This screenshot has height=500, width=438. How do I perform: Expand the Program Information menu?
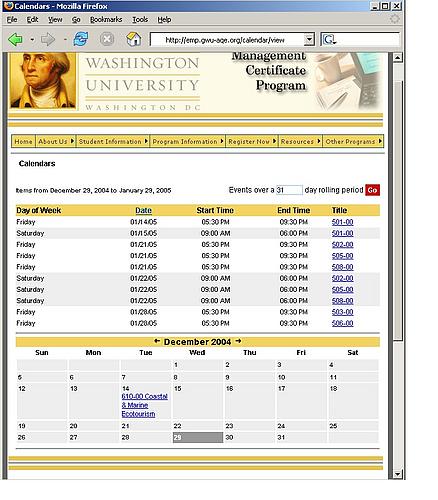click(x=188, y=141)
